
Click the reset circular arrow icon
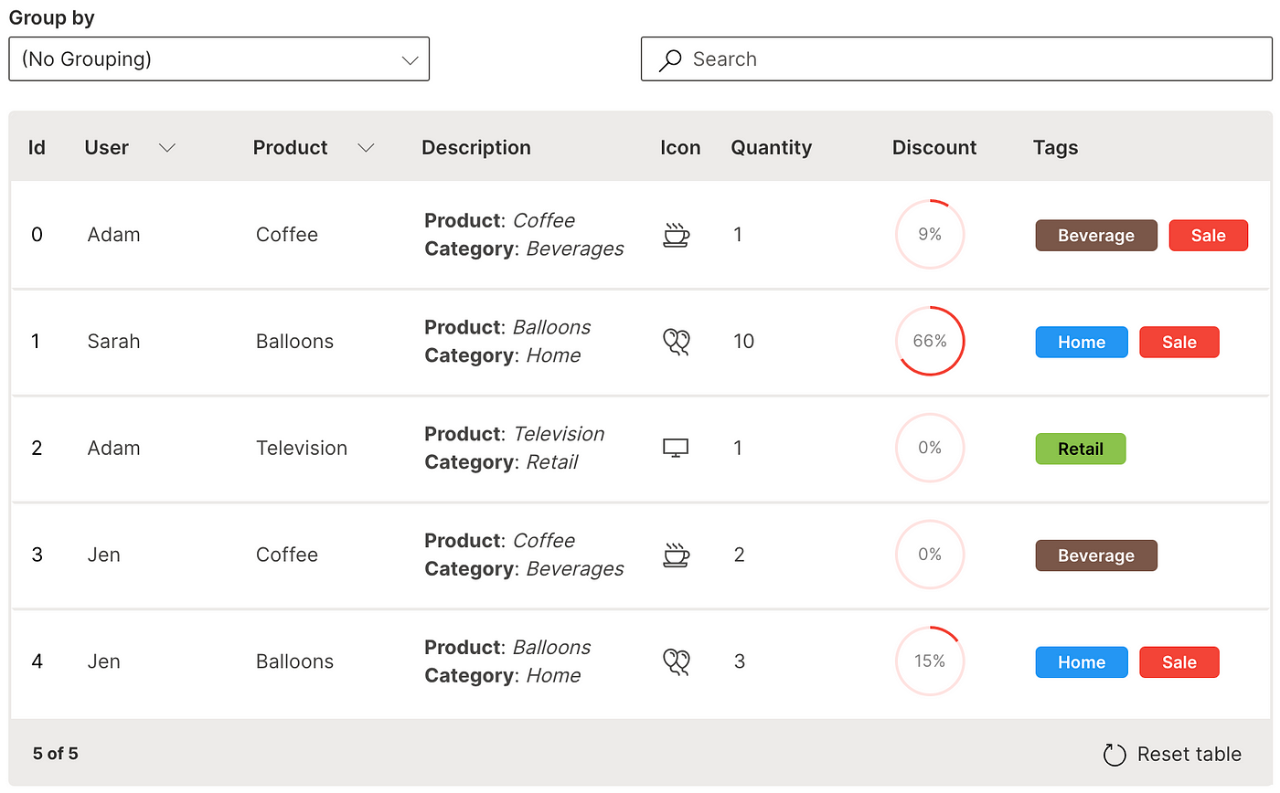(x=1114, y=754)
